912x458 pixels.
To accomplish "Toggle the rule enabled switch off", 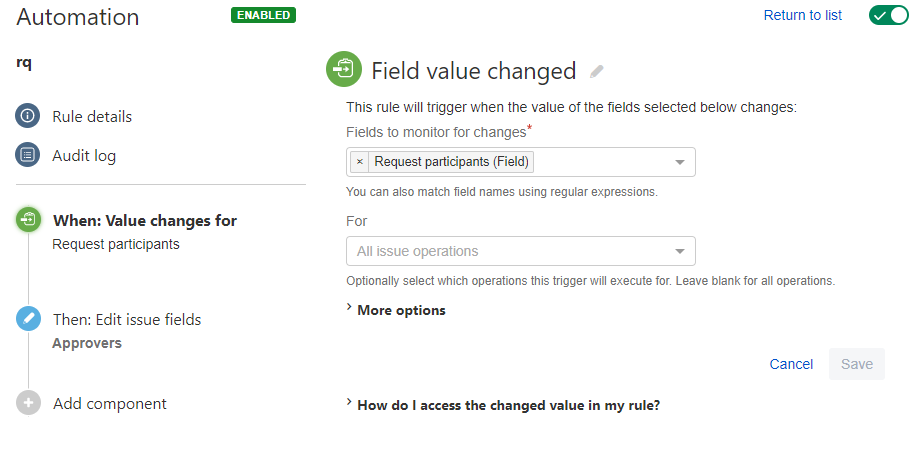I will pos(888,15).
